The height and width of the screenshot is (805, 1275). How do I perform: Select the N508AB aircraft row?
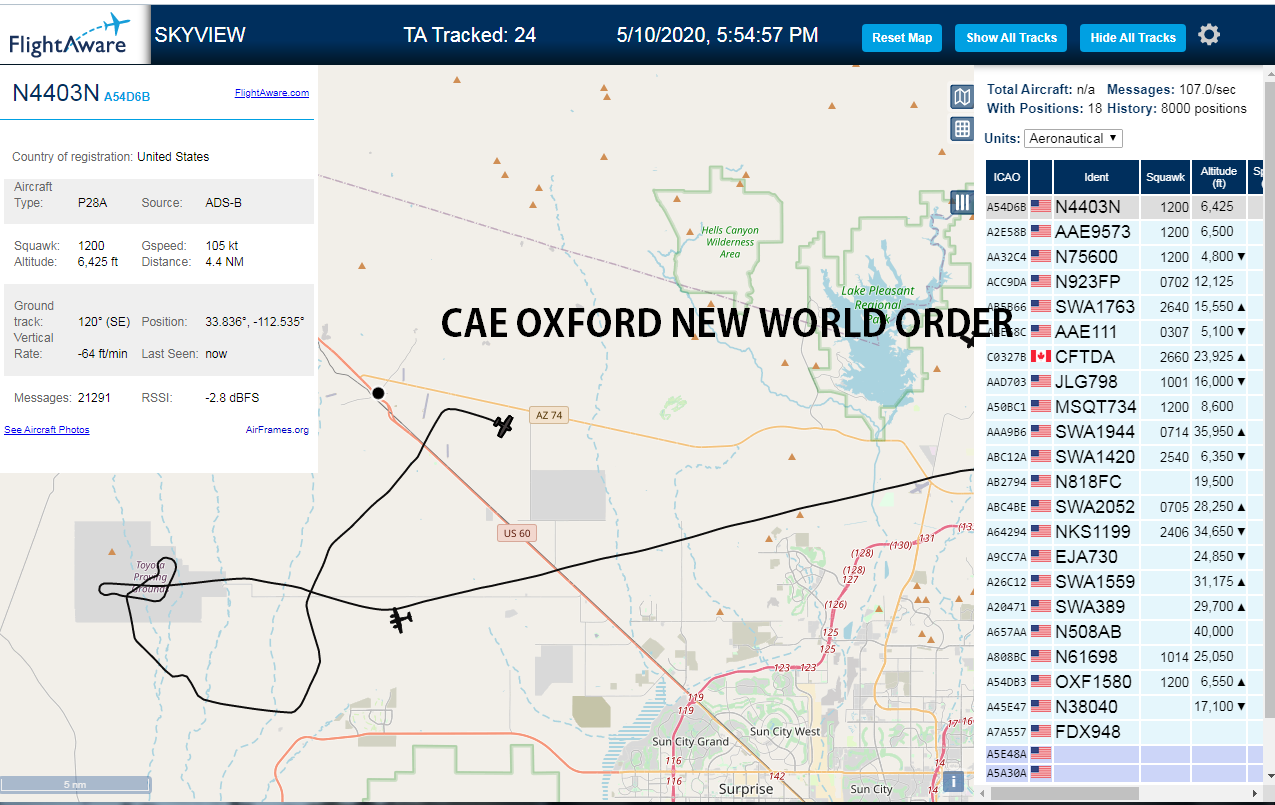click(x=1123, y=632)
